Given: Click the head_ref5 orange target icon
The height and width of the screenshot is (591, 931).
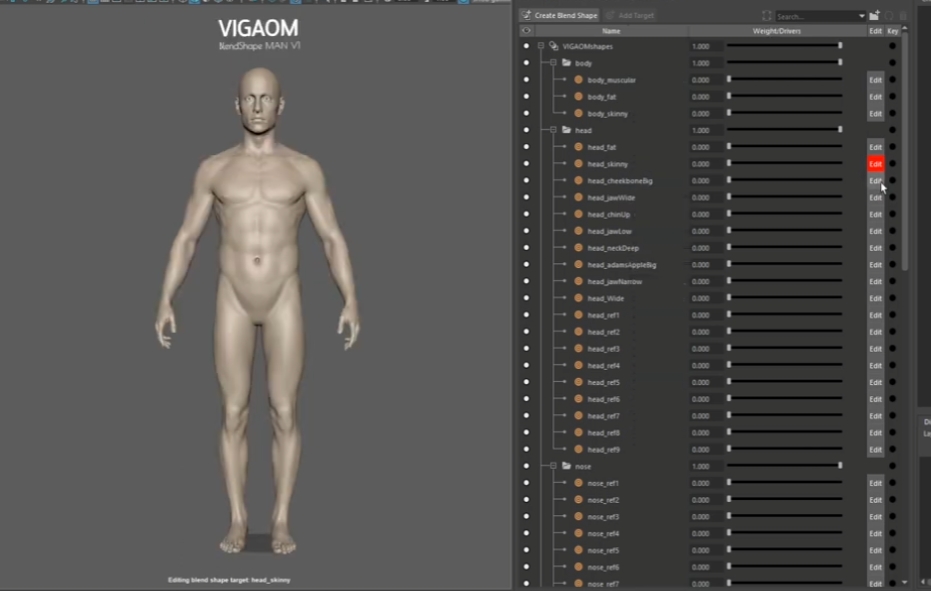Looking at the screenshot, I should click(x=578, y=382).
